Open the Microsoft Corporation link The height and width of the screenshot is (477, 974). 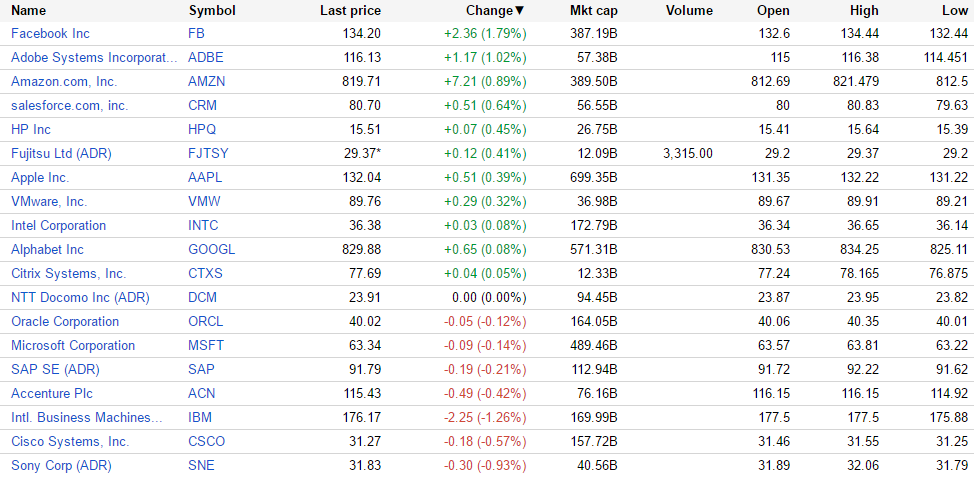[x=73, y=346]
